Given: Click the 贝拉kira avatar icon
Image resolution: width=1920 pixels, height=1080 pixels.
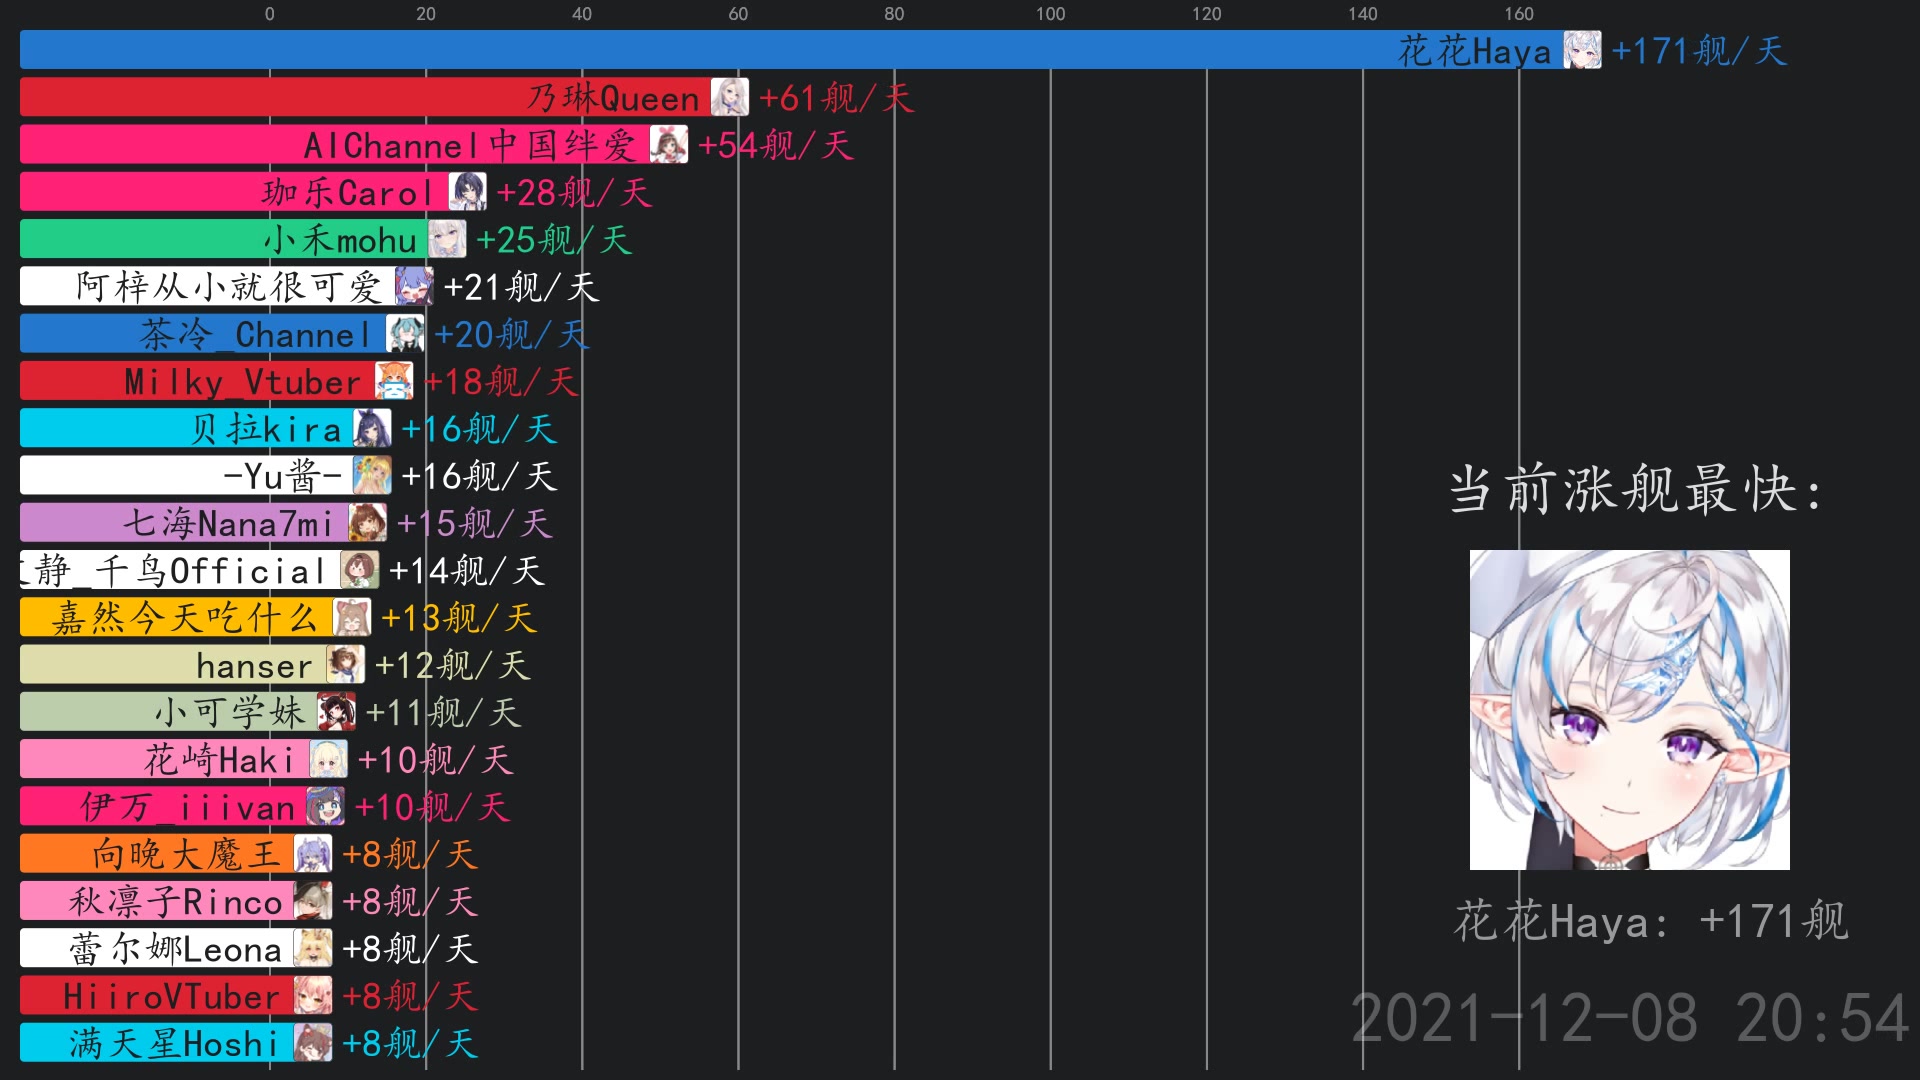Looking at the screenshot, I should [x=373, y=428].
